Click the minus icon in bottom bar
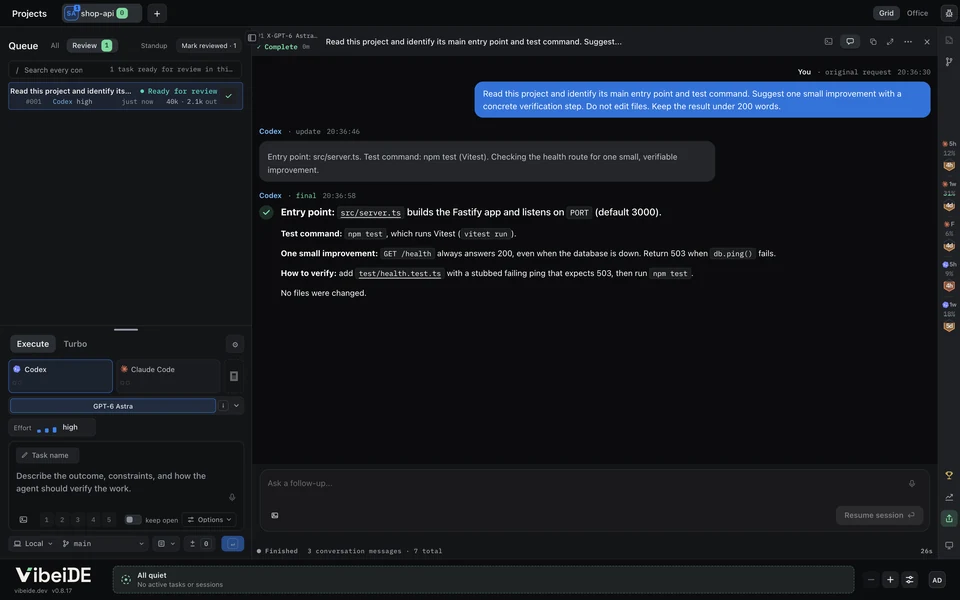 [871, 580]
